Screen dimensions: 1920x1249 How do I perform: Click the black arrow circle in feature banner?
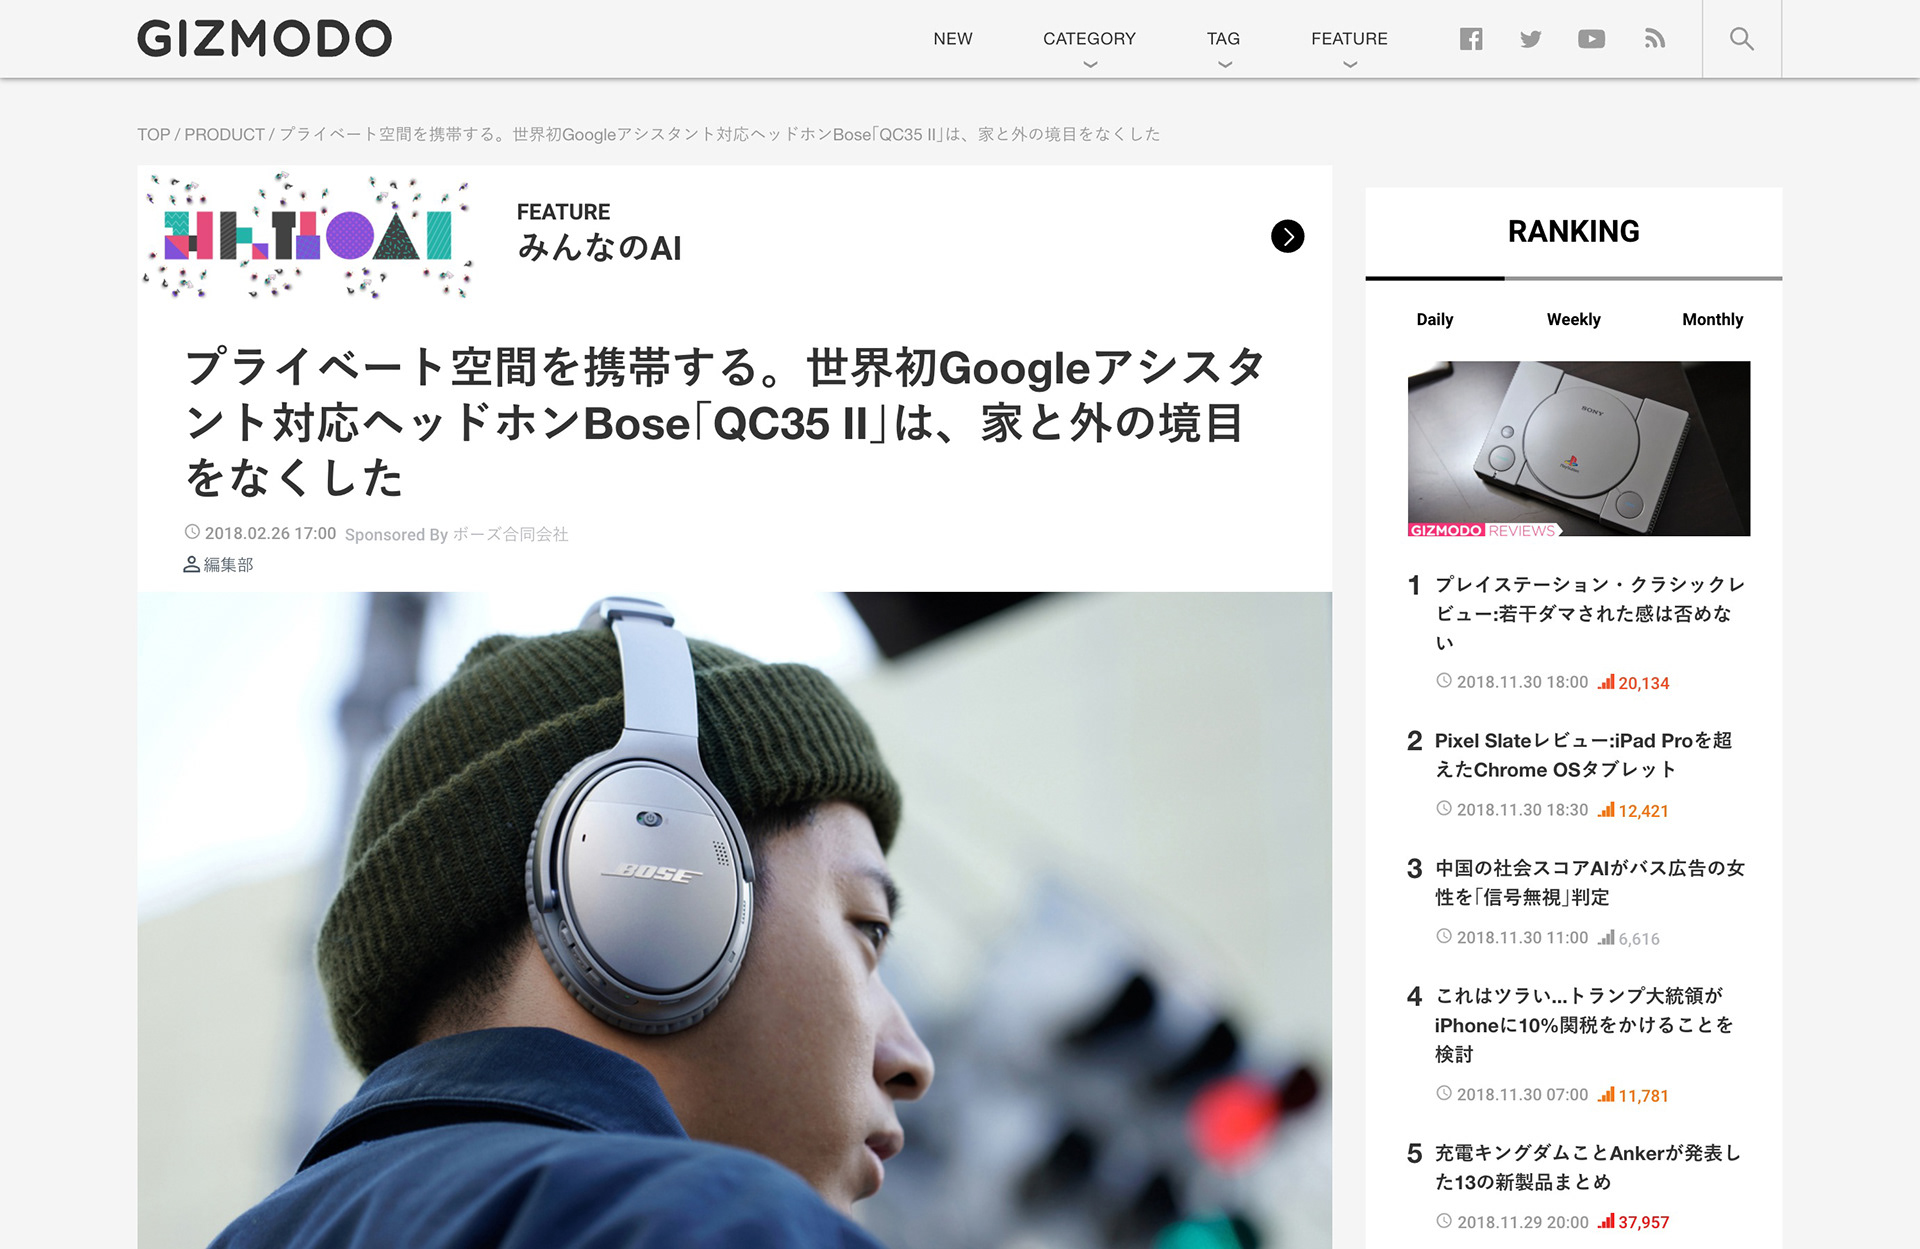click(x=1287, y=236)
